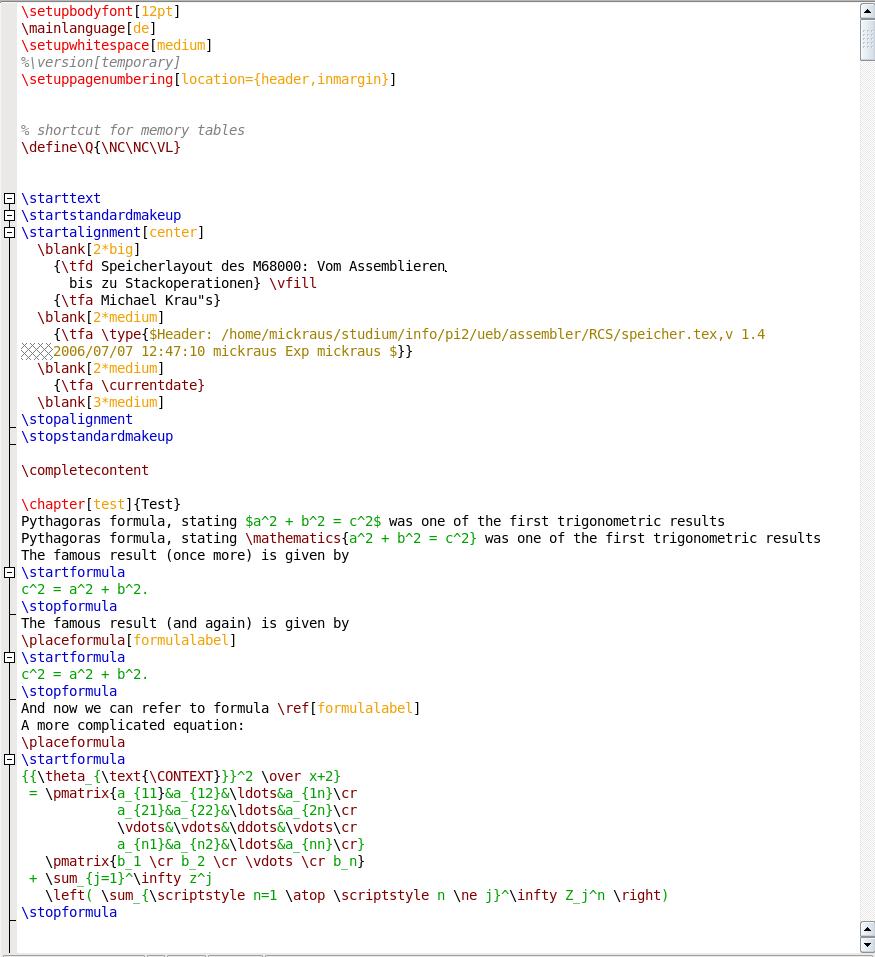This screenshot has width=875, height=957.
Task: Click the scrollbar up arrow
Action: point(866,9)
